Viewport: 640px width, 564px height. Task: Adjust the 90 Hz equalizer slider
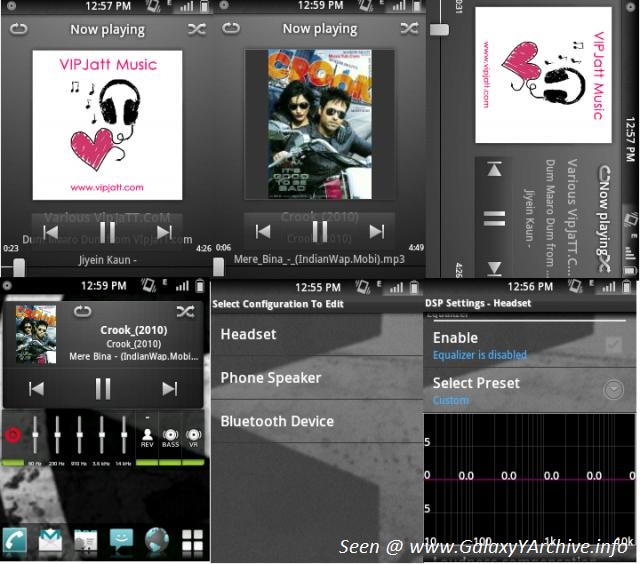35,435
